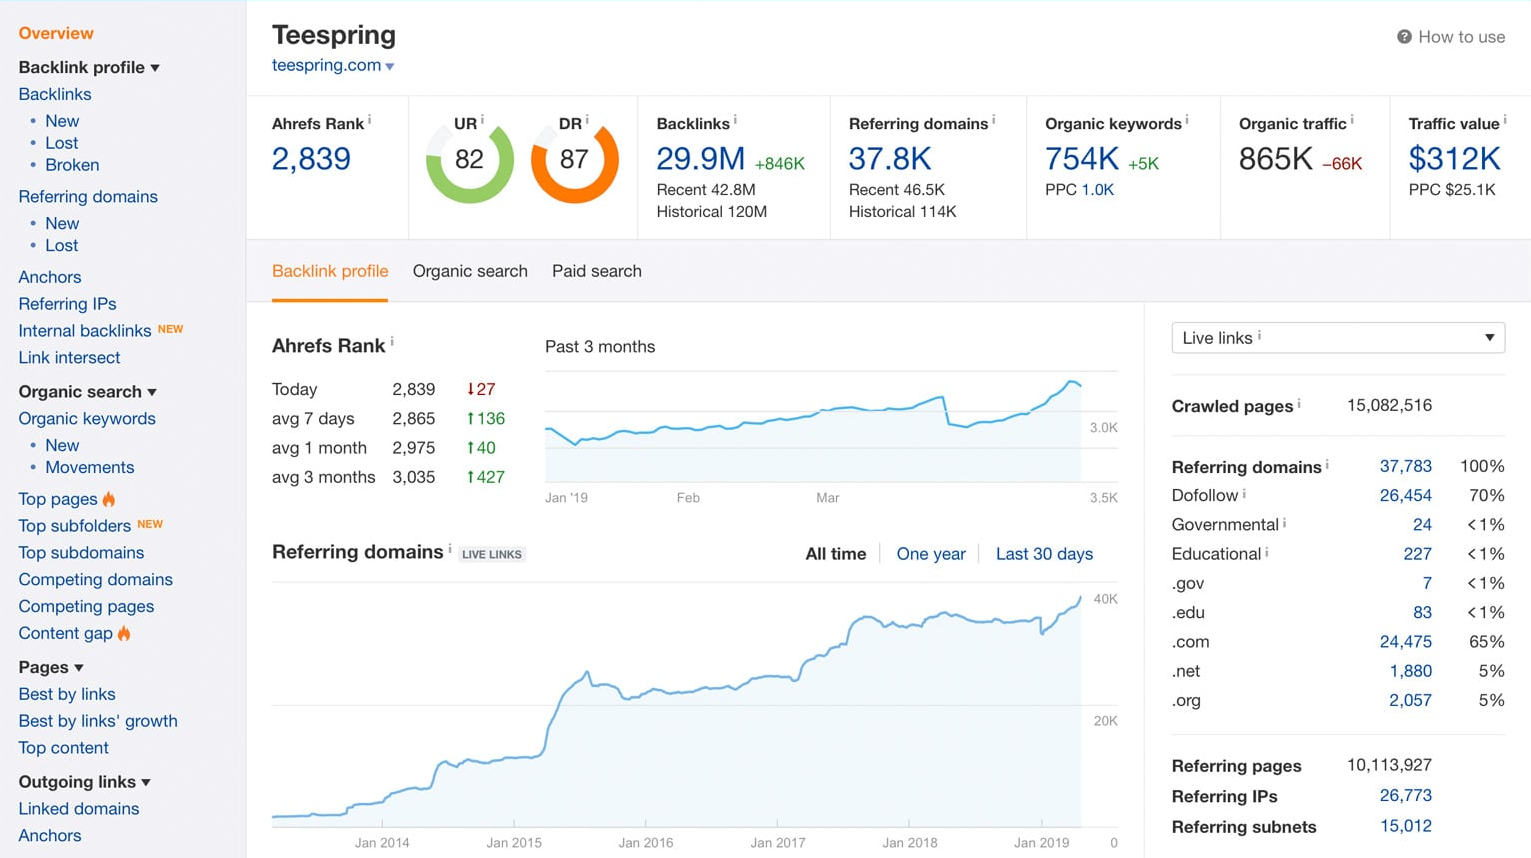
Task: Click the info icon beside Organic keywords metric
Action: tap(1187, 120)
